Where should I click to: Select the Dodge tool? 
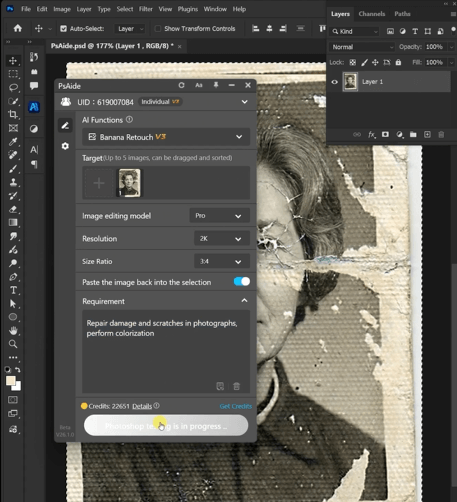[13, 263]
